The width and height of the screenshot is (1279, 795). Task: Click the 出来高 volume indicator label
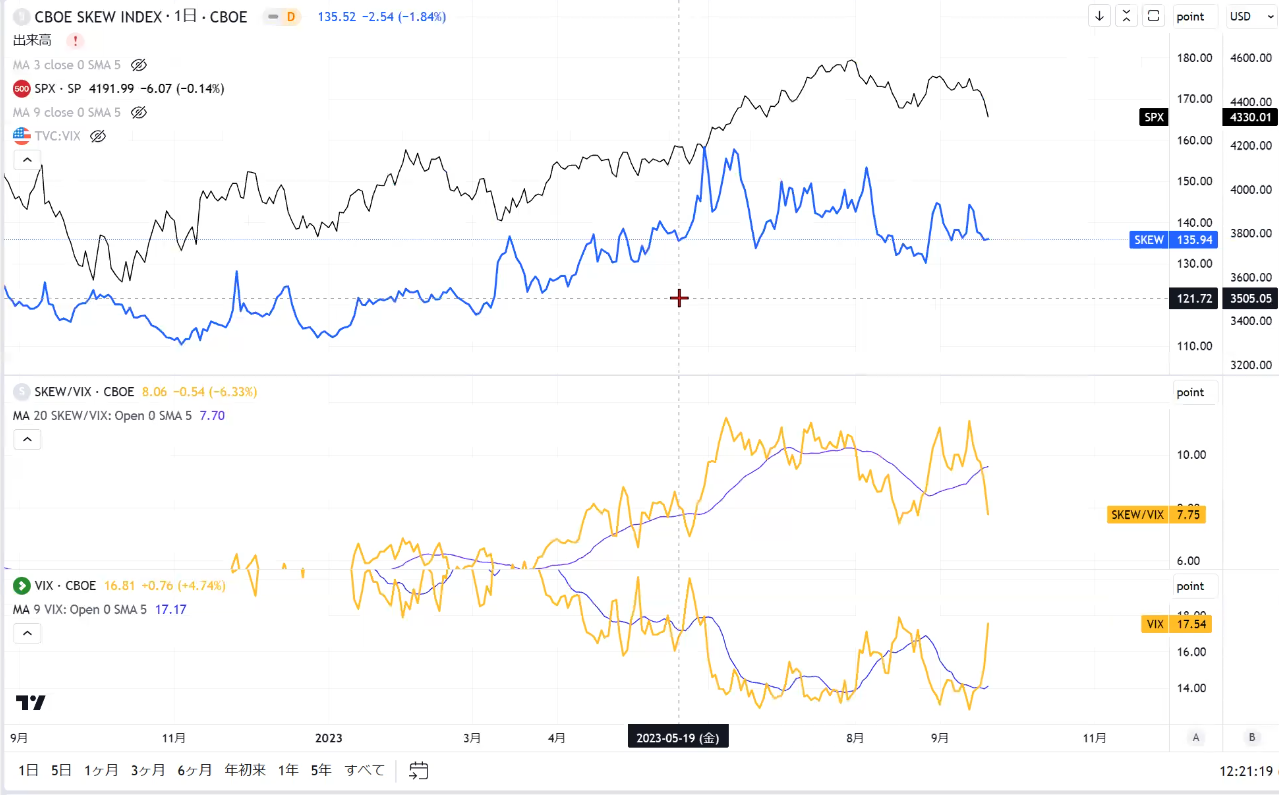(x=32, y=40)
